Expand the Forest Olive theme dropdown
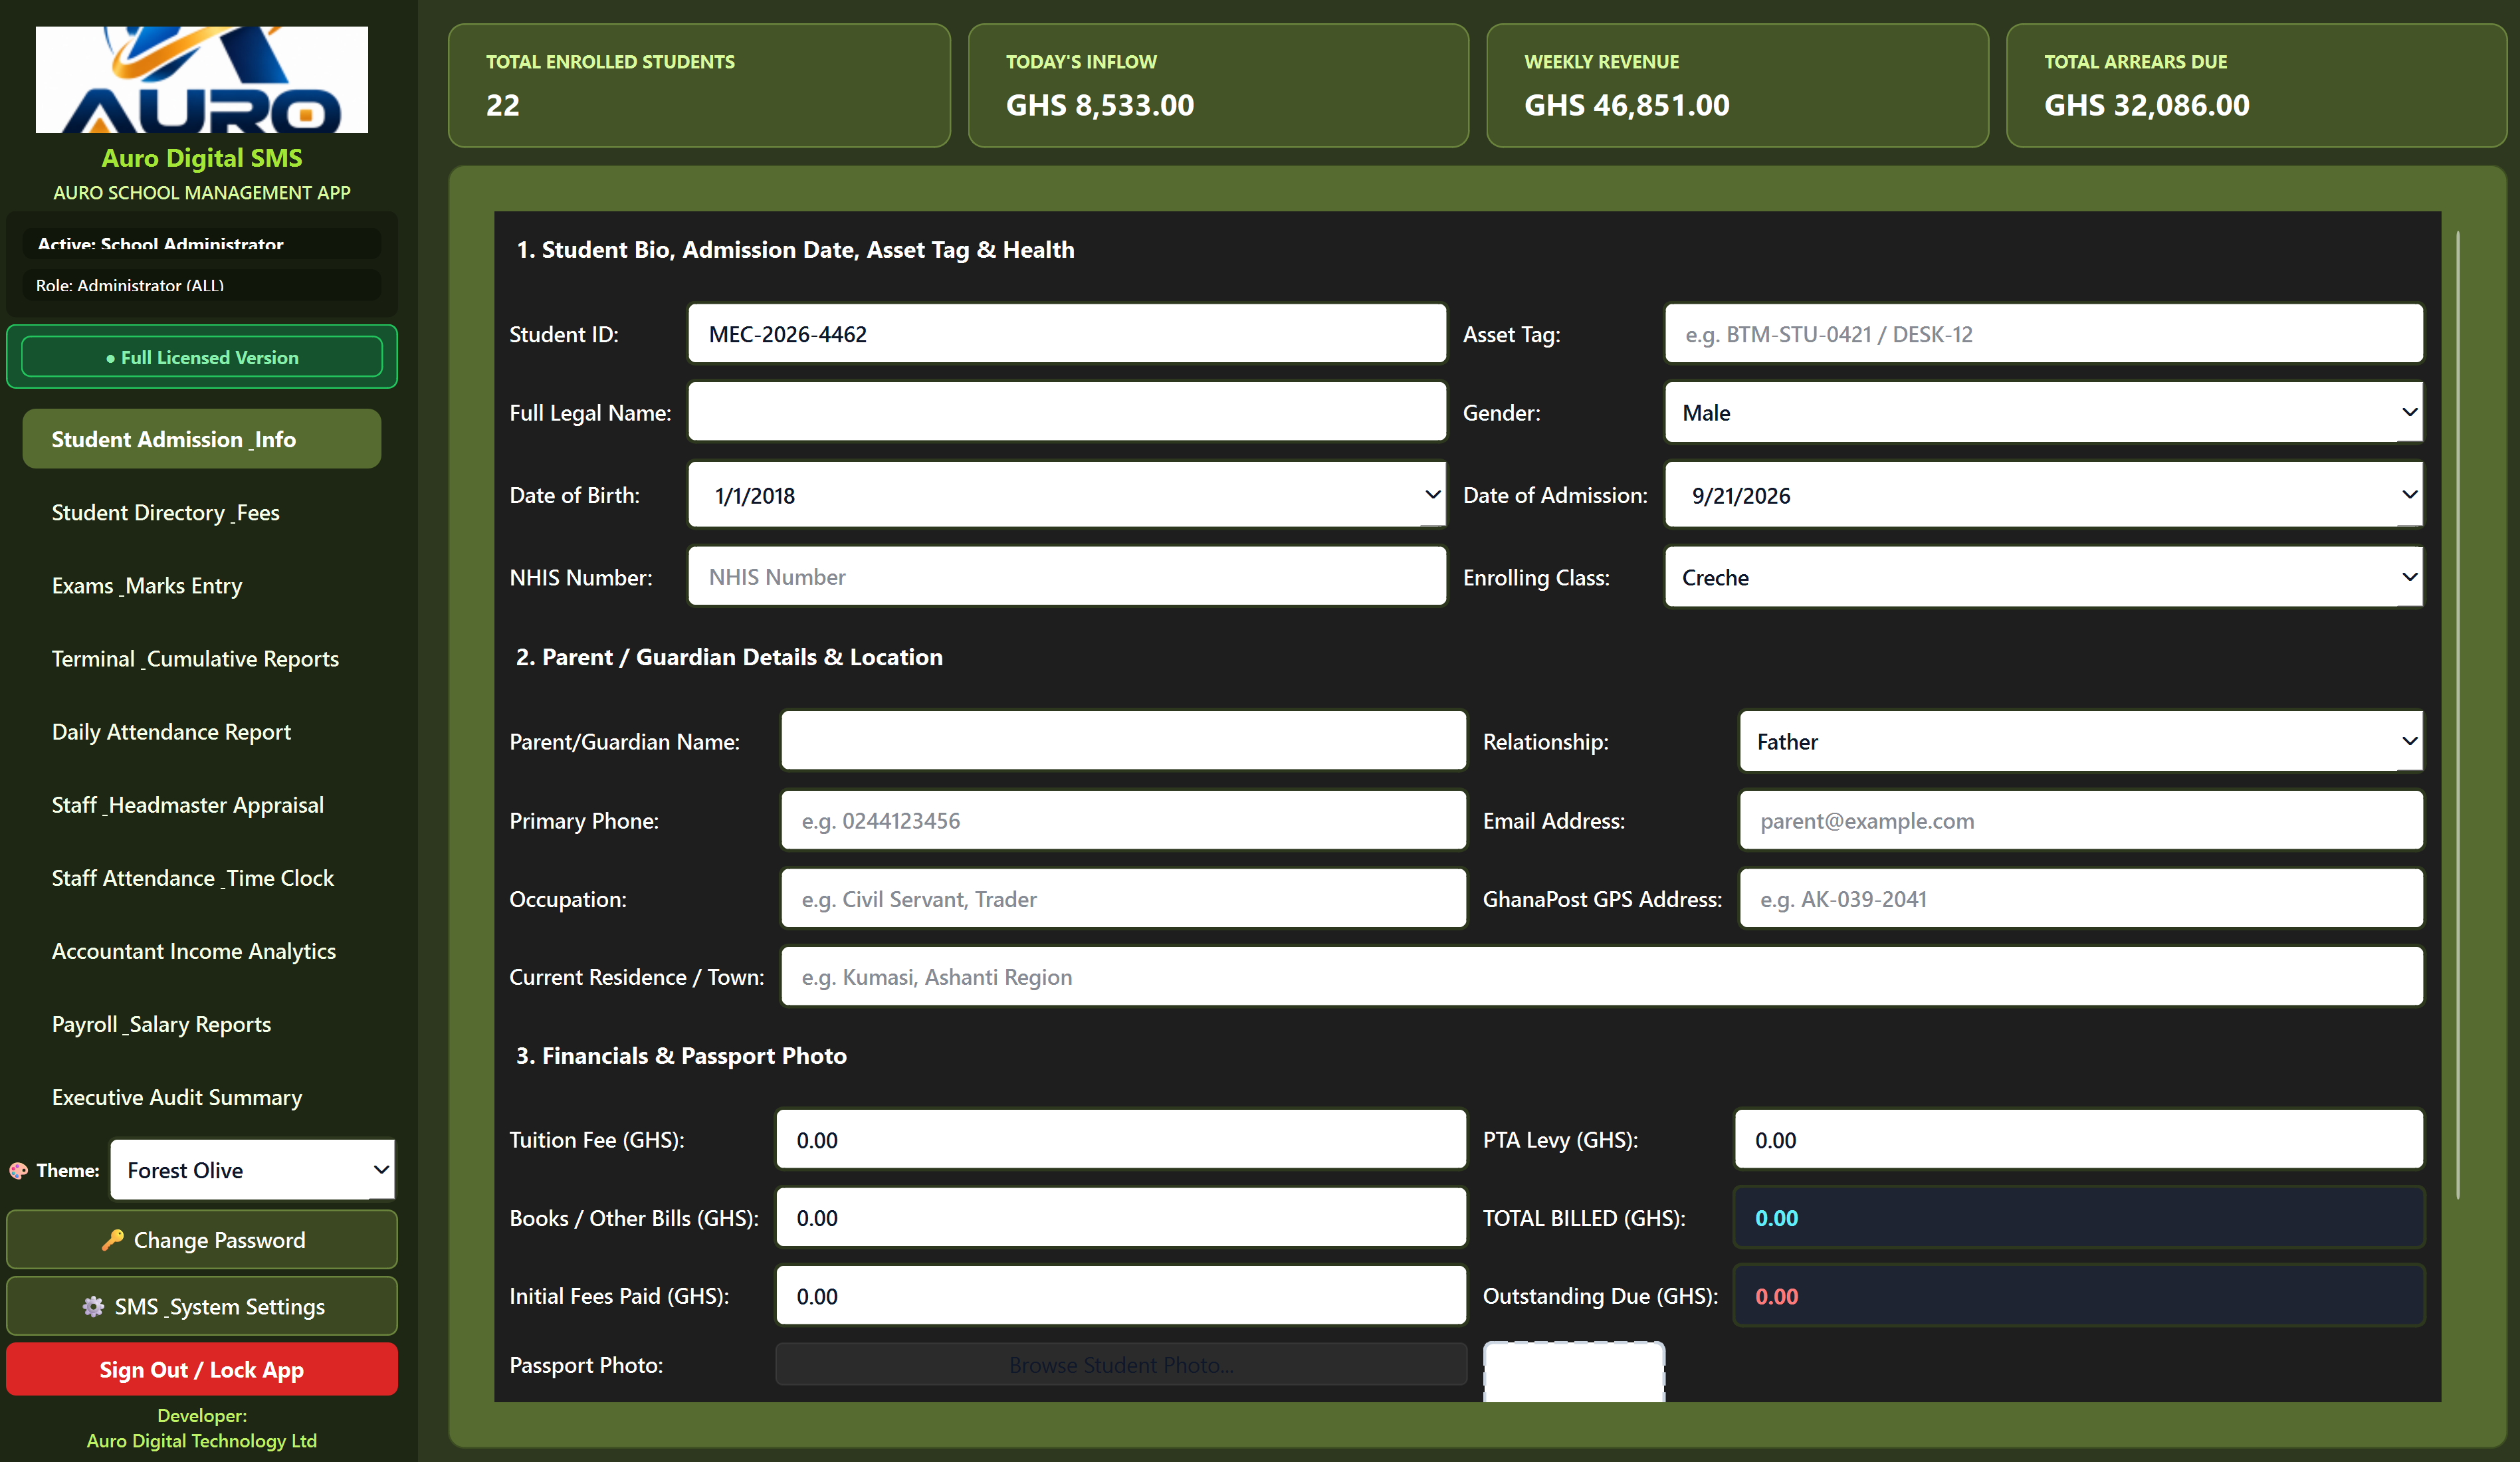Image resolution: width=2520 pixels, height=1462 pixels. click(x=253, y=1169)
